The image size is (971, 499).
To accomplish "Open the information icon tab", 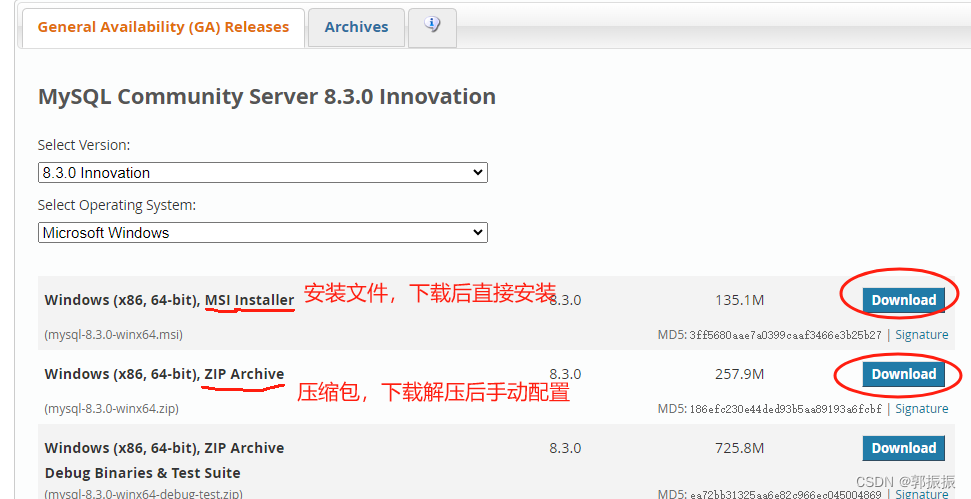I will pos(432,27).
